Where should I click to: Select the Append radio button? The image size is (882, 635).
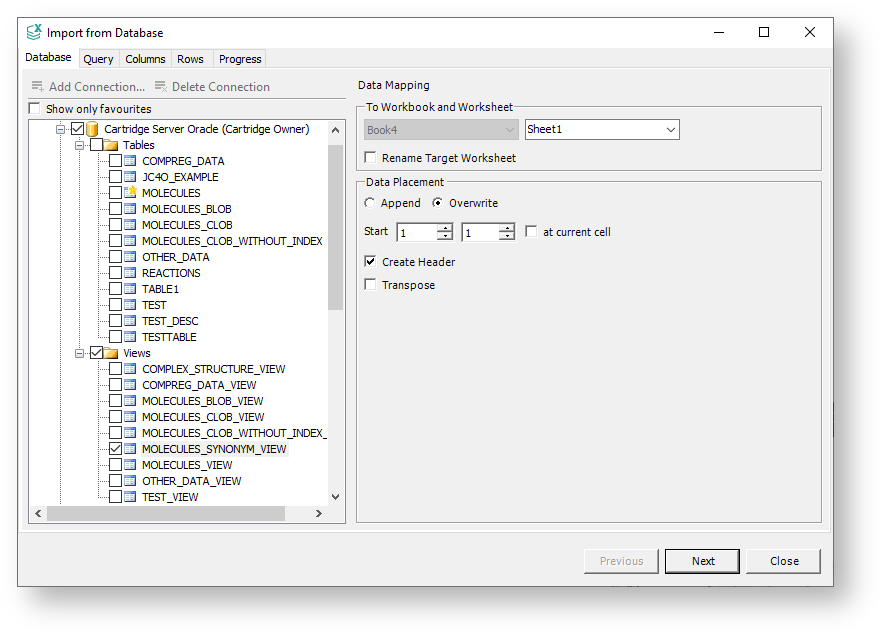[x=371, y=203]
